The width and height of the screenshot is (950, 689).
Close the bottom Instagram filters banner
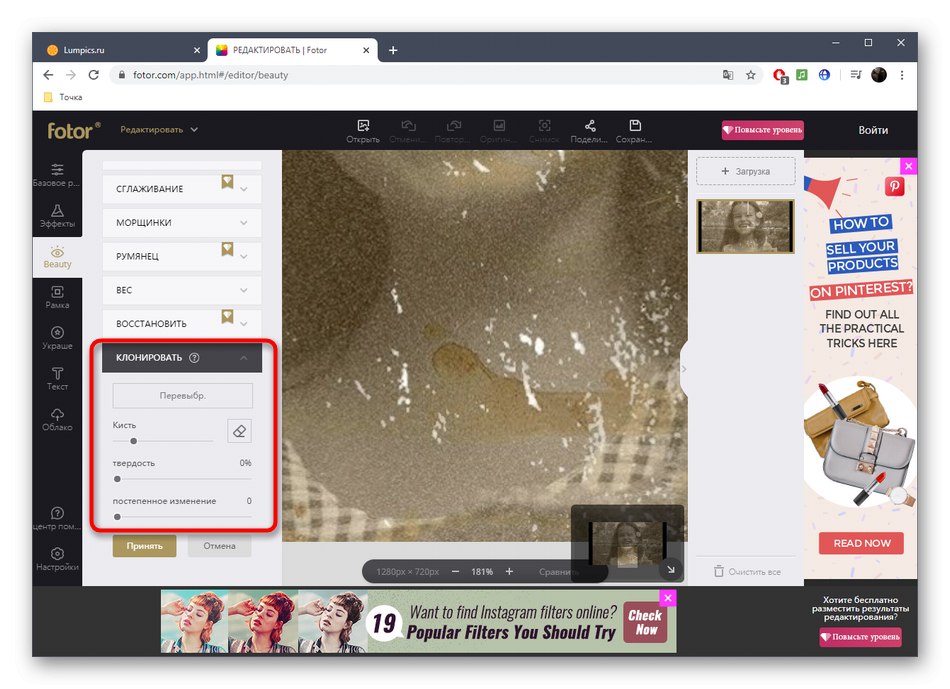[668, 598]
